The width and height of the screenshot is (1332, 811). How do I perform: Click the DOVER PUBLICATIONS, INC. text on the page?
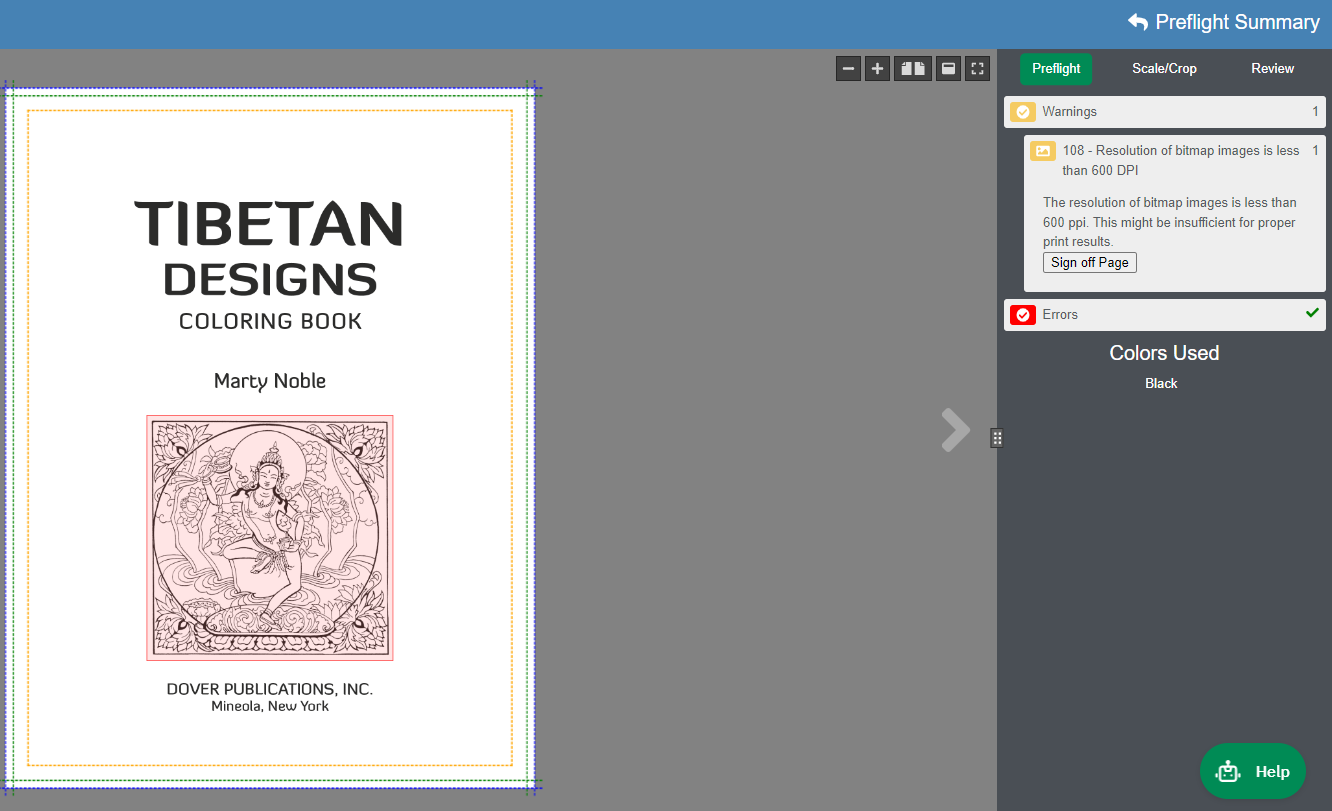click(x=270, y=689)
